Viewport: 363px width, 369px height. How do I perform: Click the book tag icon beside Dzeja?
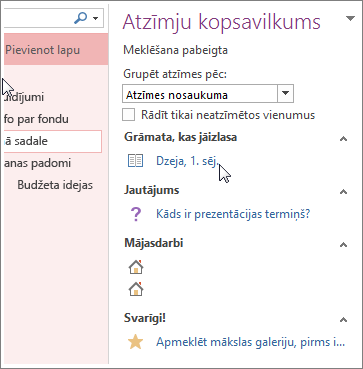click(x=135, y=161)
